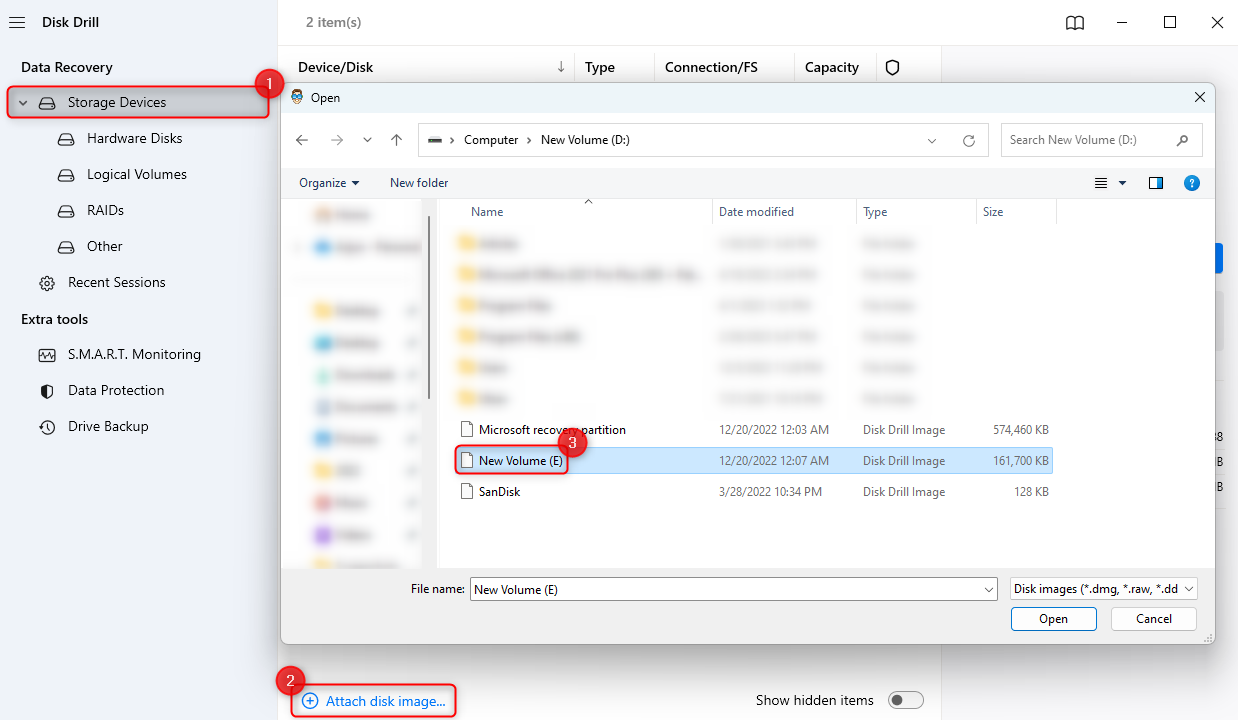
Task: Click the Hardware Disks drive icon
Action: pyautogui.click(x=66, y=139)
